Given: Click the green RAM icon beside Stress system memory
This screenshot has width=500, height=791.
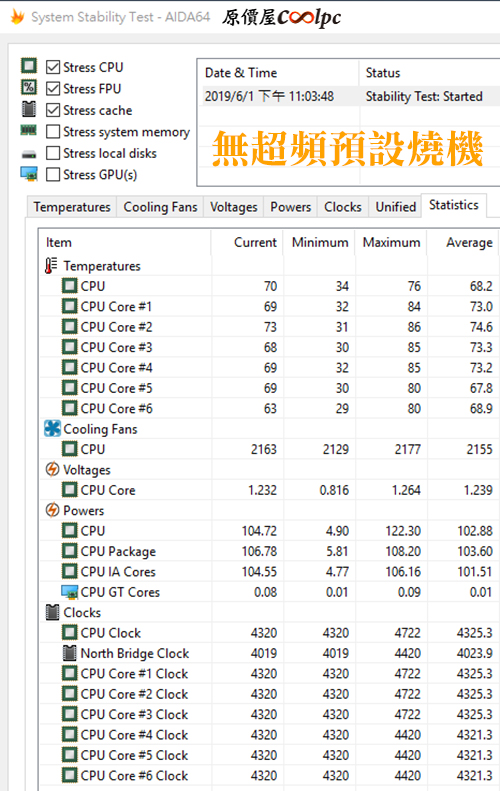Looking at the screenshot, I should coord(28,131).
